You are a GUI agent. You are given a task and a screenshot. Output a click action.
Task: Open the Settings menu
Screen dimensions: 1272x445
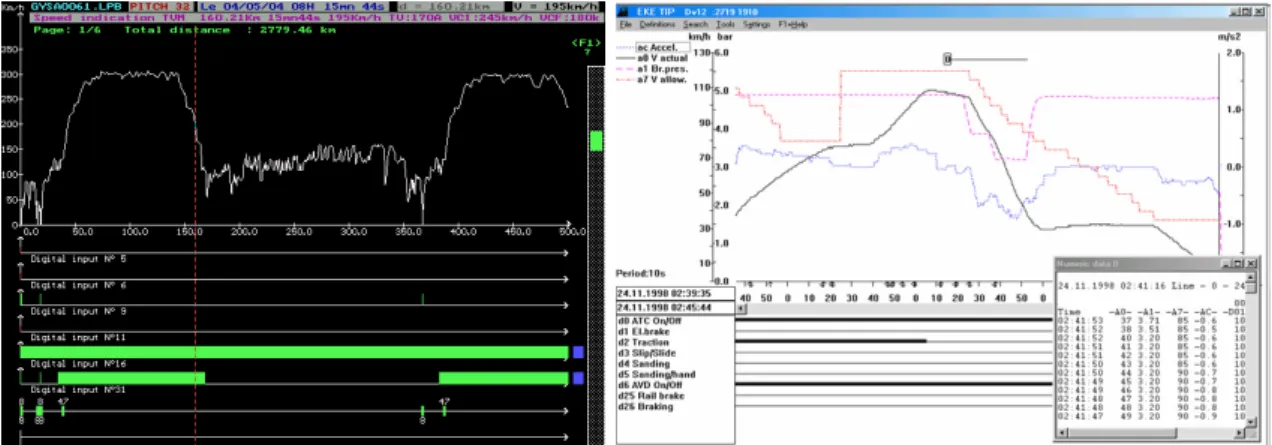coord(756,24)
